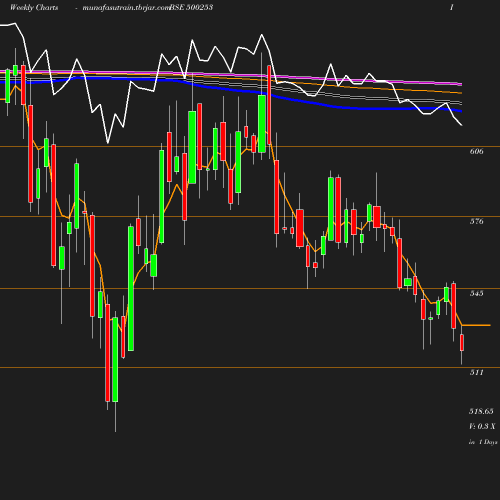
Task: Click the 'Weekly Charts' title text
Action: 34,7
